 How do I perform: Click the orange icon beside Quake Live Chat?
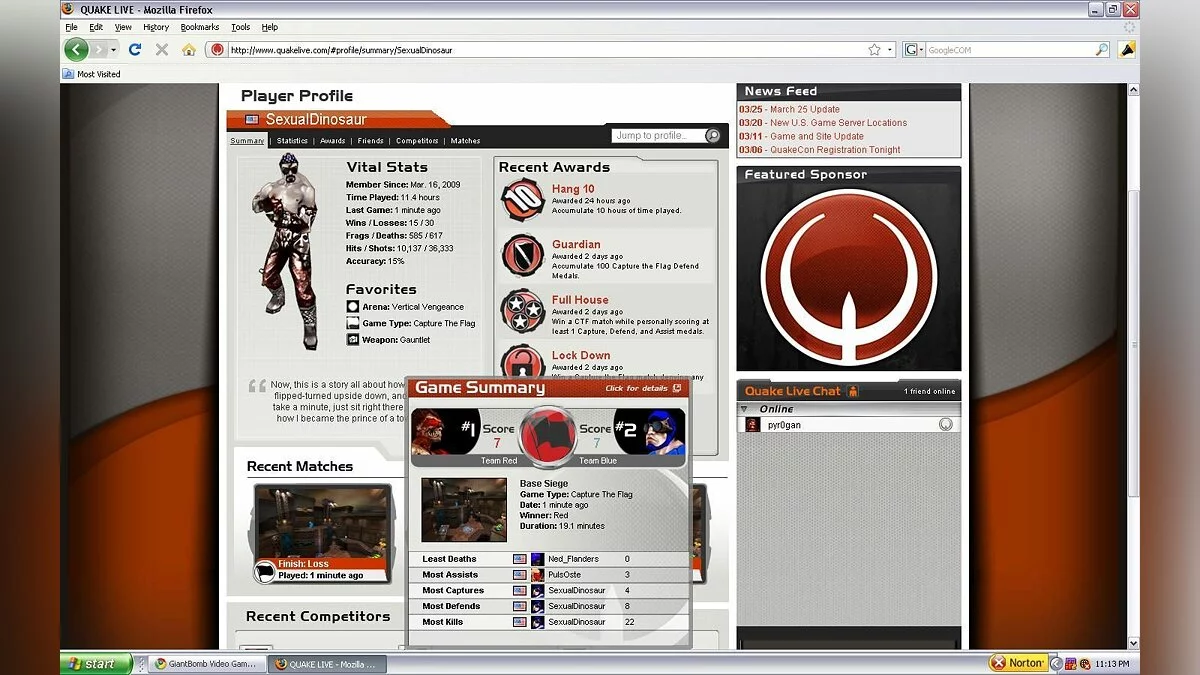point(853,391)
